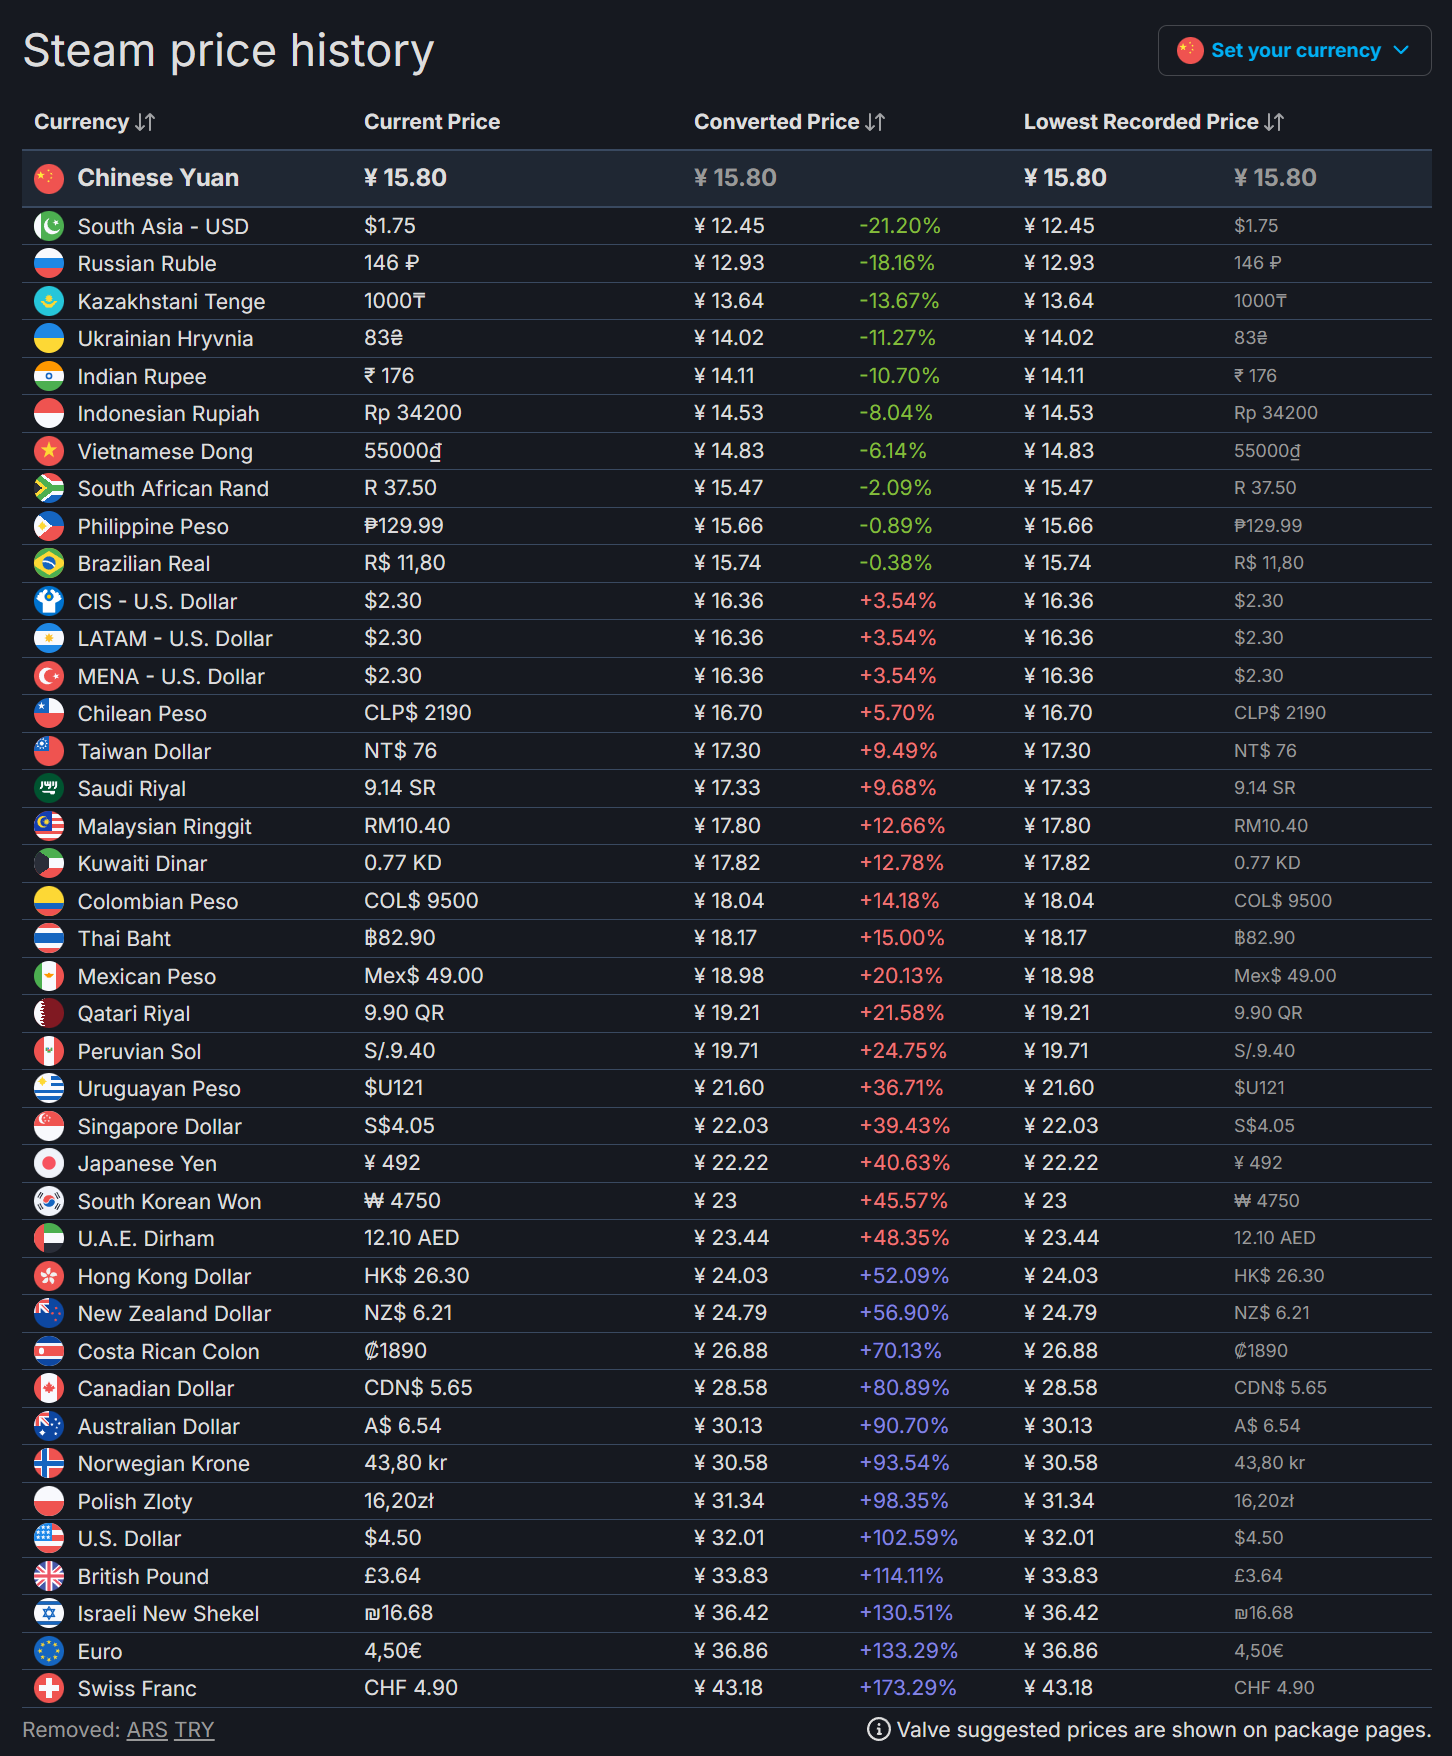Open the removed ARS currency link
Viewport: 1452px width, 1756px height.
click(147, 1730)
